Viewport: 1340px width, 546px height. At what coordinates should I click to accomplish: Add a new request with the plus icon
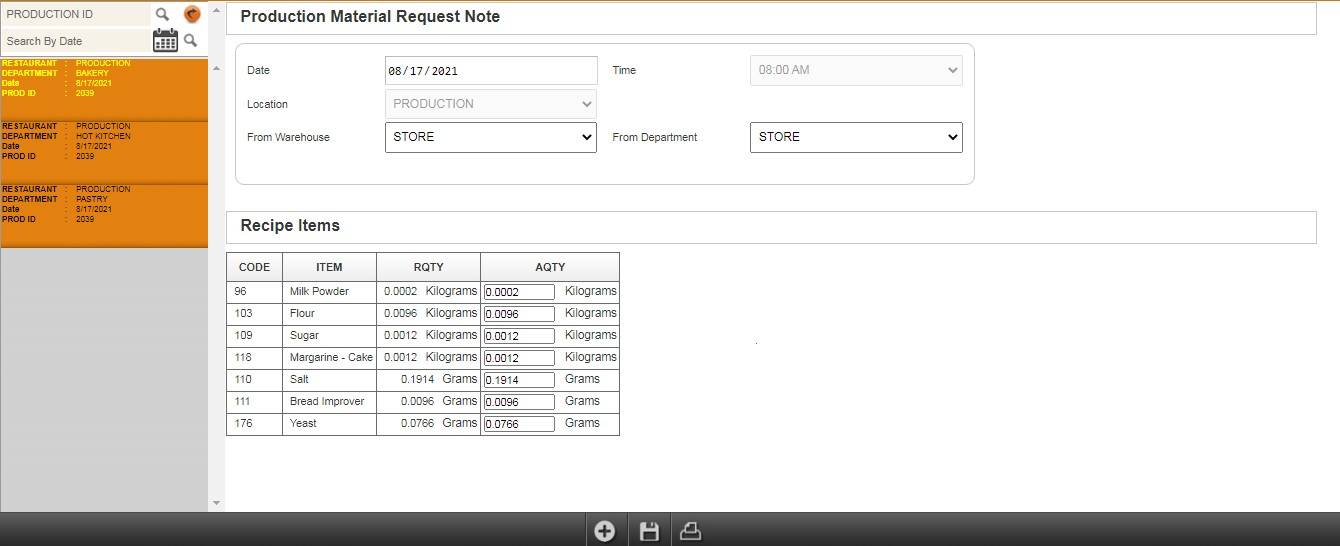point(604,531)
